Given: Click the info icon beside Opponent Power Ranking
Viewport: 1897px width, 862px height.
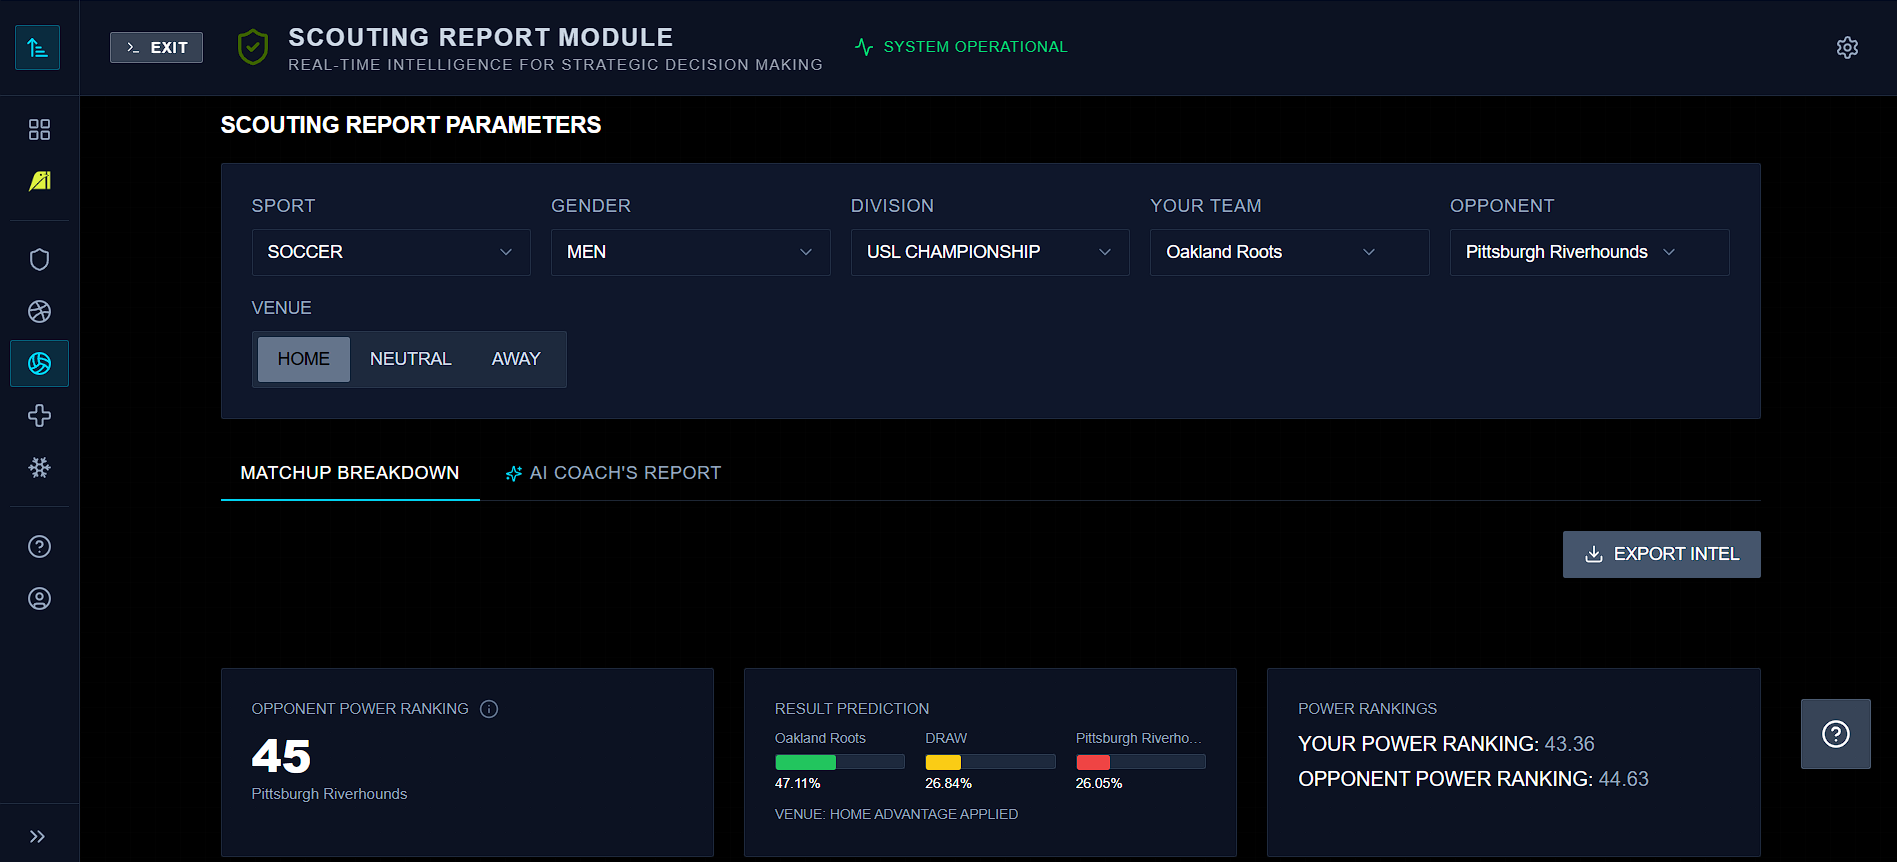Looking at the screenshot, I should click(489, 709).
